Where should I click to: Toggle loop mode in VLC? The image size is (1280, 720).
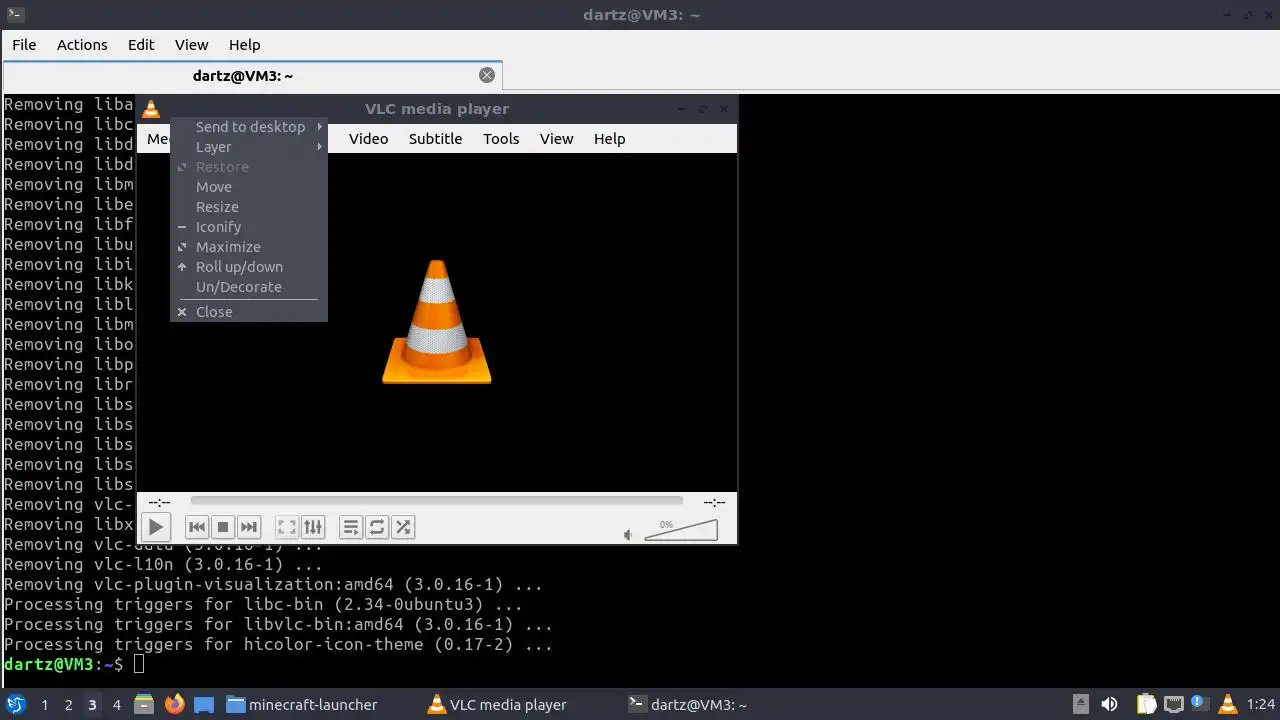point(377,527)
